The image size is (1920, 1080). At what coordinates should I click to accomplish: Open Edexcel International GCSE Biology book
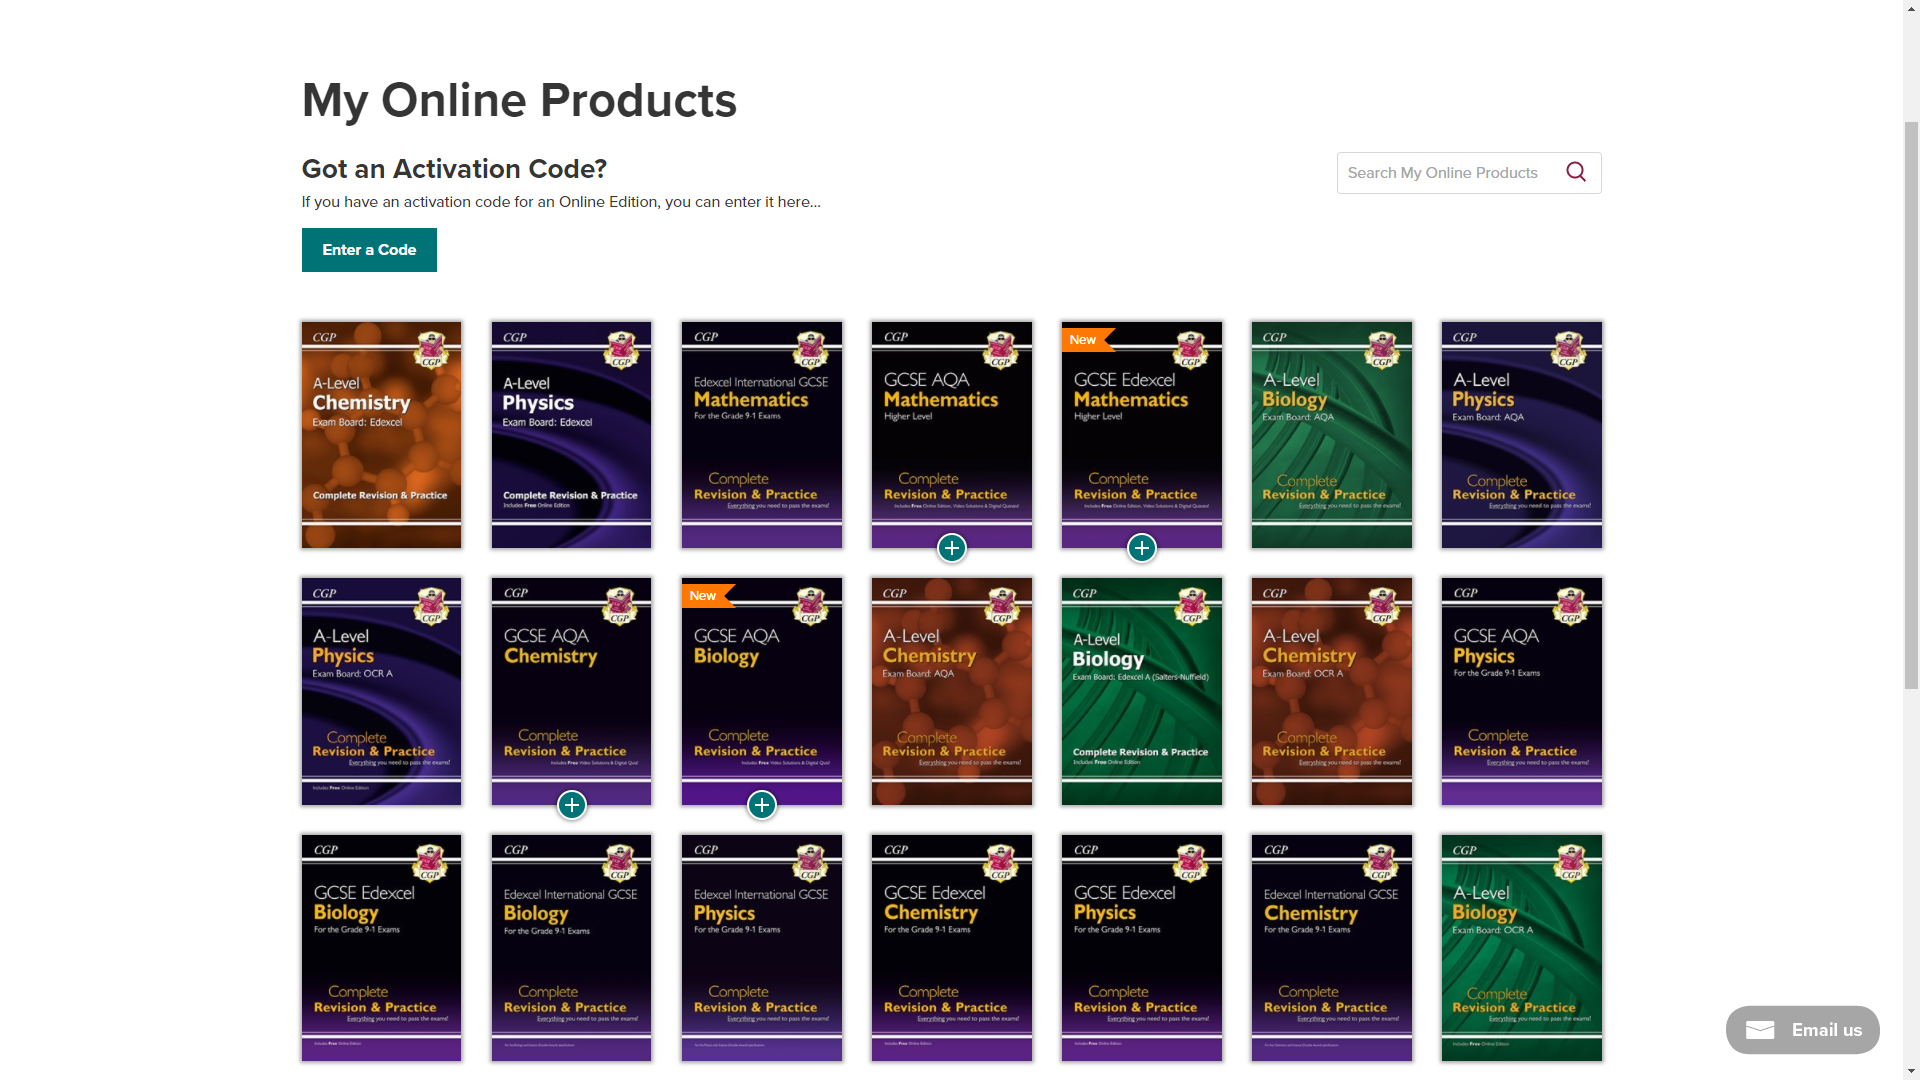tap(572, 948)
